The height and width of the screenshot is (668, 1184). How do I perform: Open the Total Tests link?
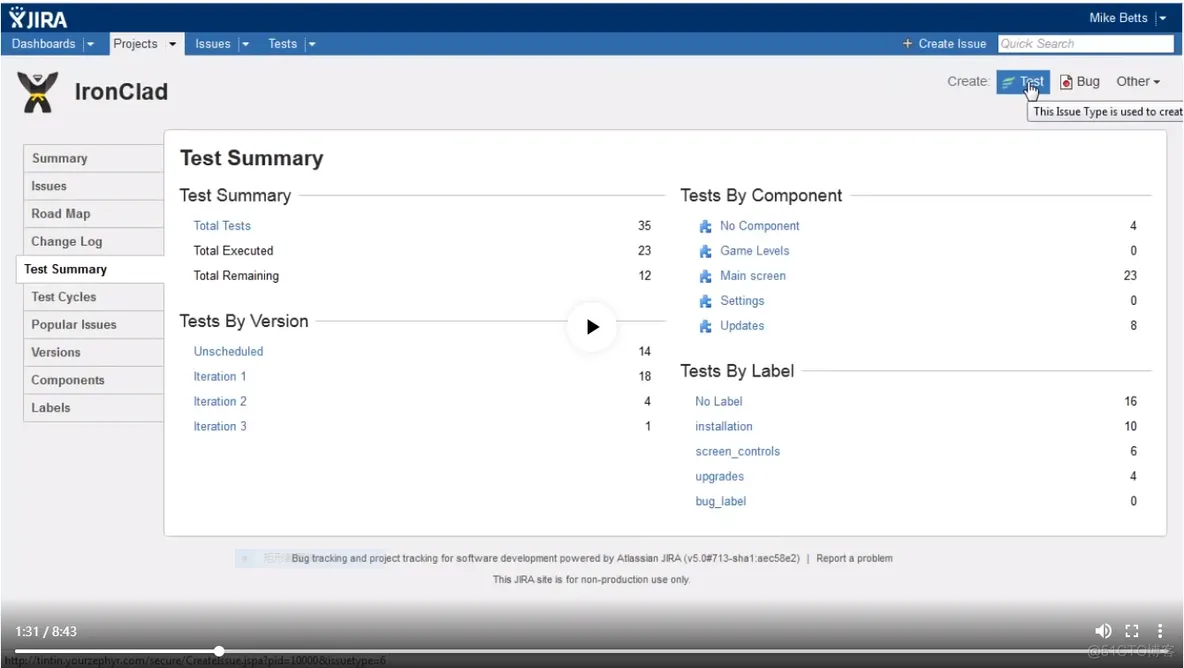tap(222, 226)
